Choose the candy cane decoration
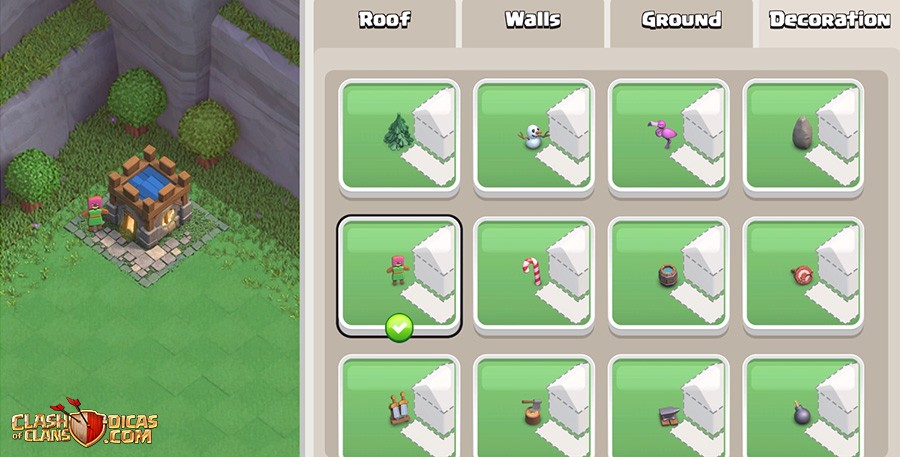Screen dimensions: 900x457 (x=534, y=275)
